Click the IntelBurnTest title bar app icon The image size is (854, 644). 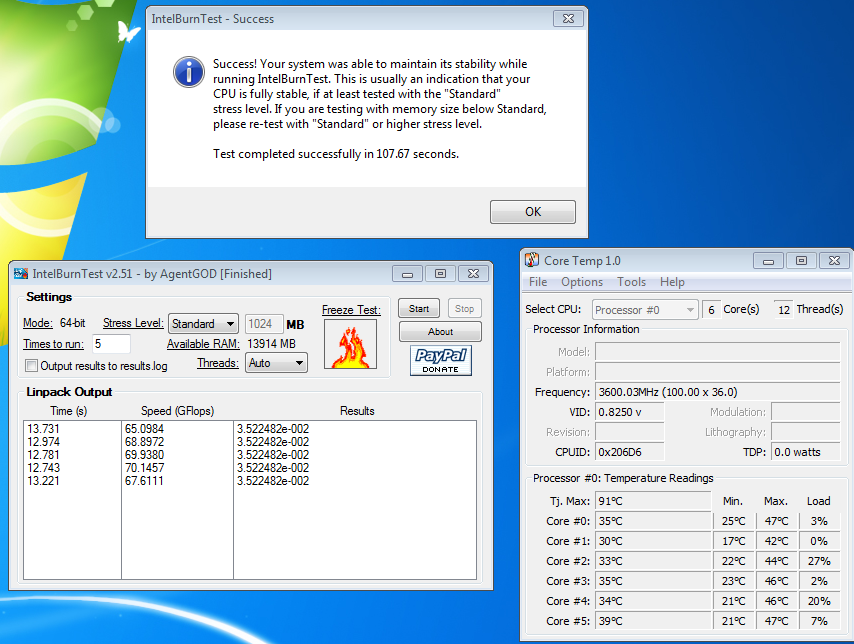[21, 274]
